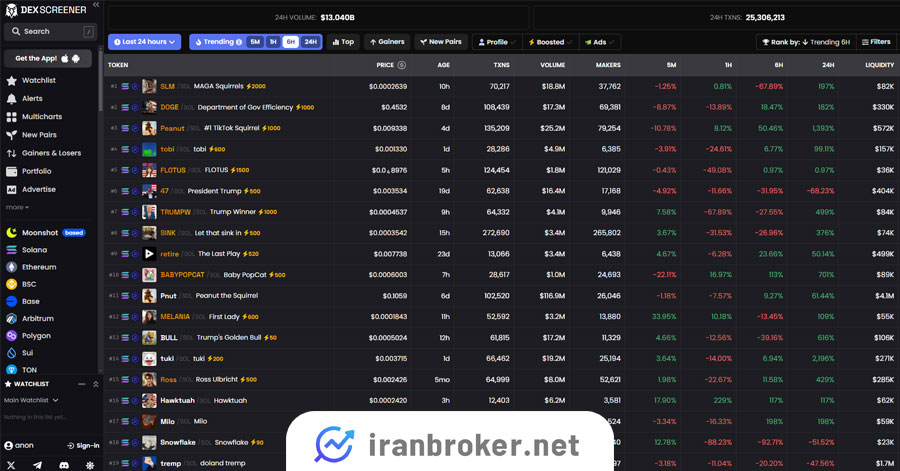Open the Main Watchlist dropdown
Screen dimensions: 900x471
tap(31, 400)
